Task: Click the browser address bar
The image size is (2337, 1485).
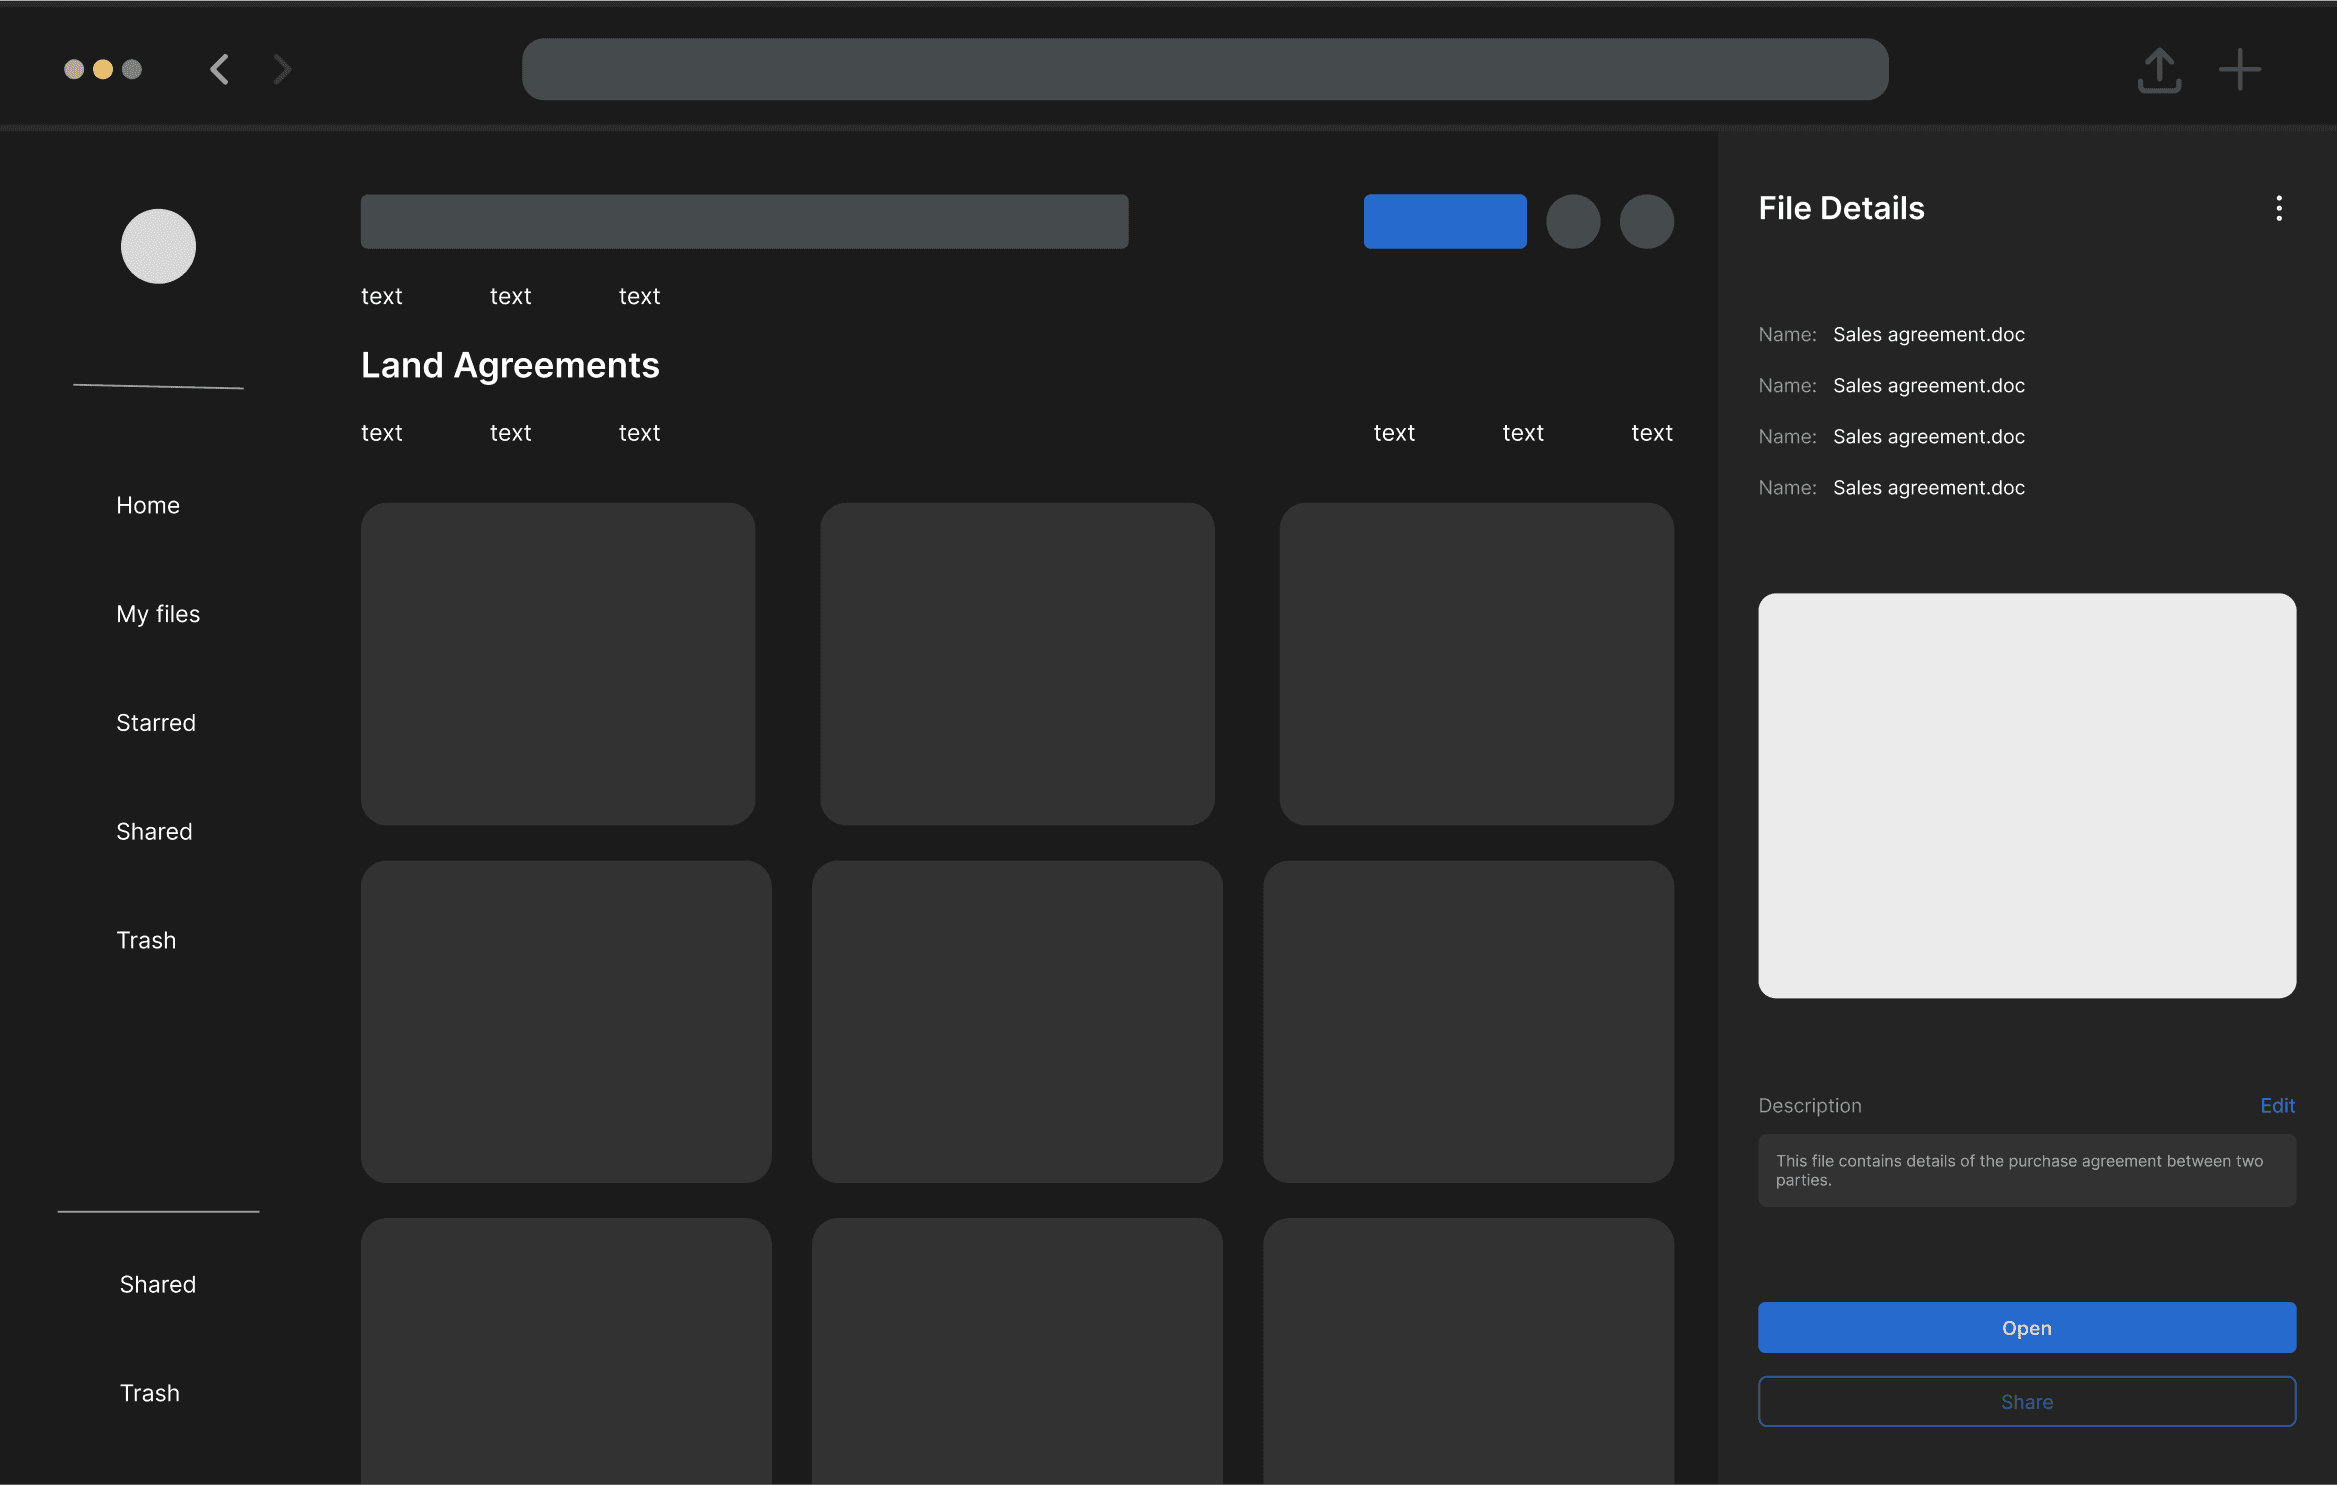Action: [x=1205, y=69]
